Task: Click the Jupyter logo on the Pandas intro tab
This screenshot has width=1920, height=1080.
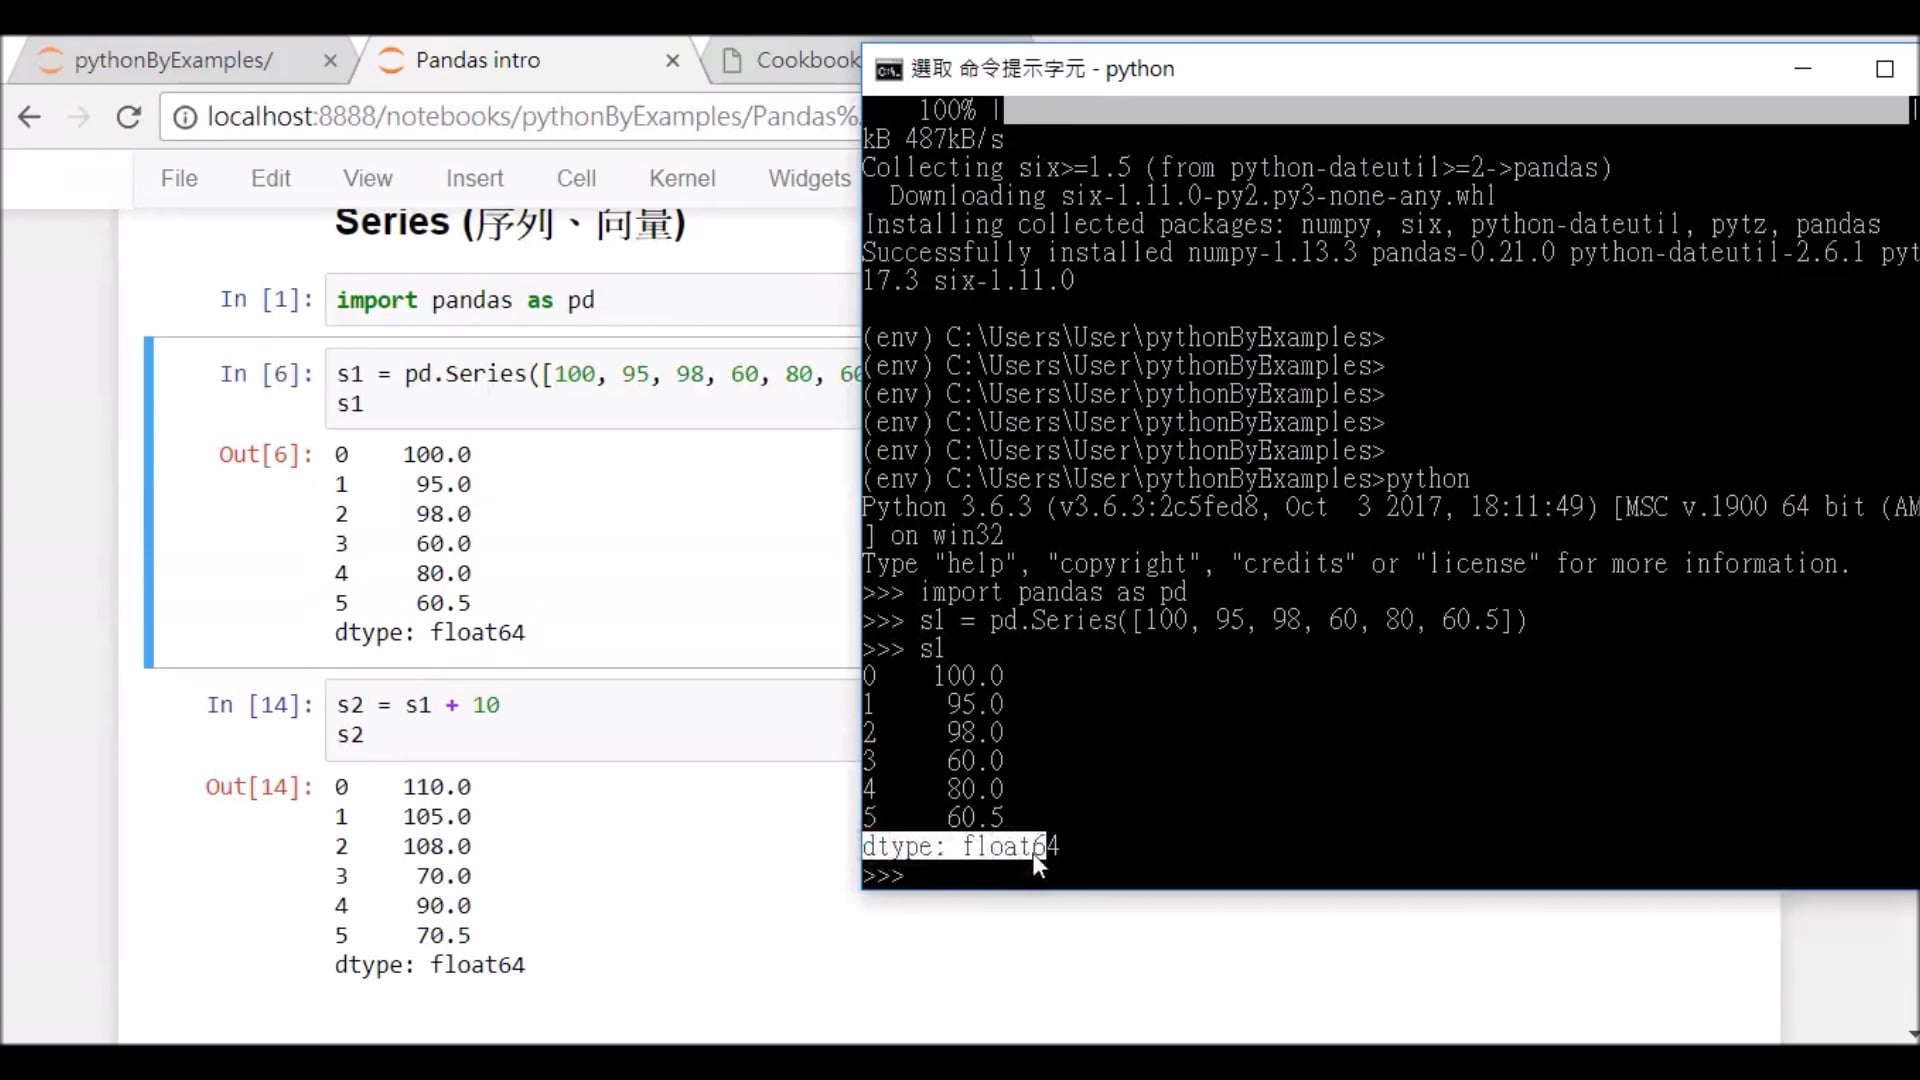Action: click(390, 60)
